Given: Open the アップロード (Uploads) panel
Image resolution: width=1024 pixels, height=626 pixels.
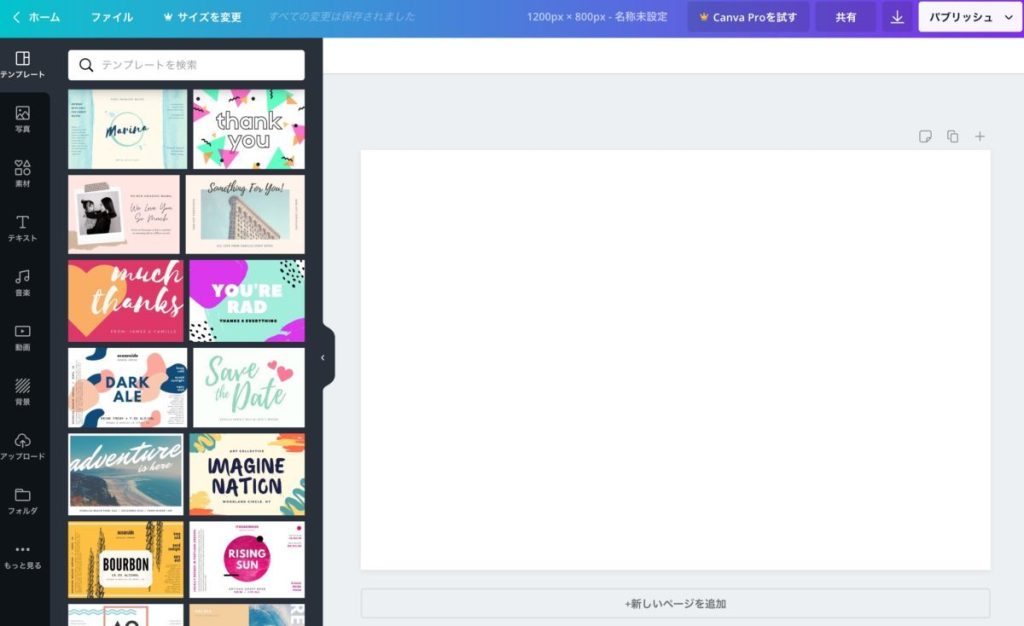Looking at the screenshot, I should coord(23,446).
